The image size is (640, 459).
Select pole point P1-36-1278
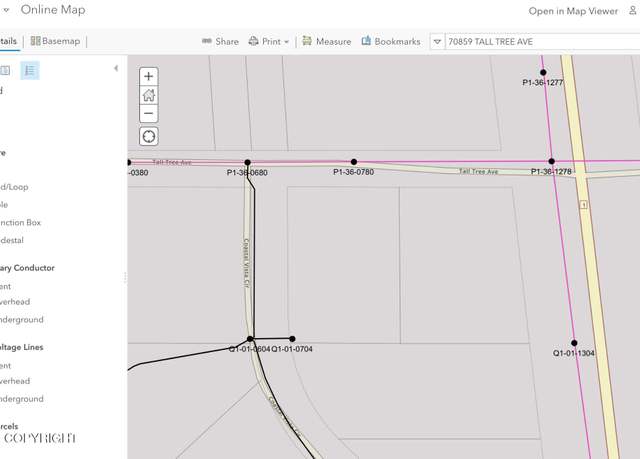pyautogui.click(x=551, y=161)
